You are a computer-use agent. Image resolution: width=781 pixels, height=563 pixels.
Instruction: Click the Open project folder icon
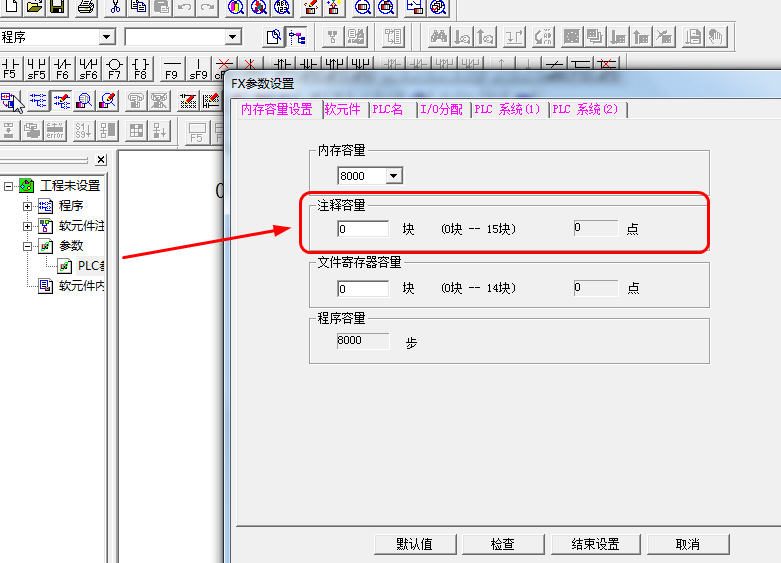pos(35,8)
